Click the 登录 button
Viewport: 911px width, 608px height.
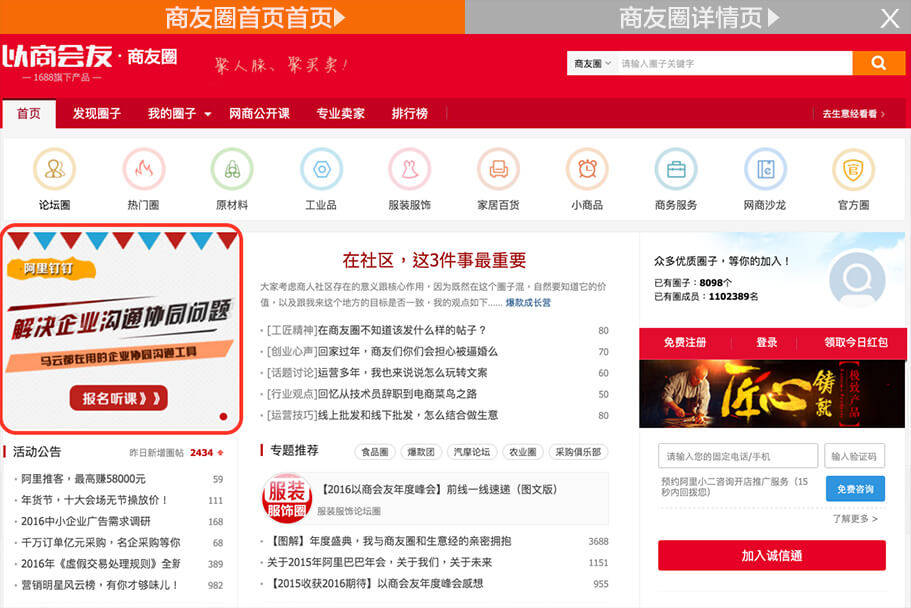click(x=767, y=342)
